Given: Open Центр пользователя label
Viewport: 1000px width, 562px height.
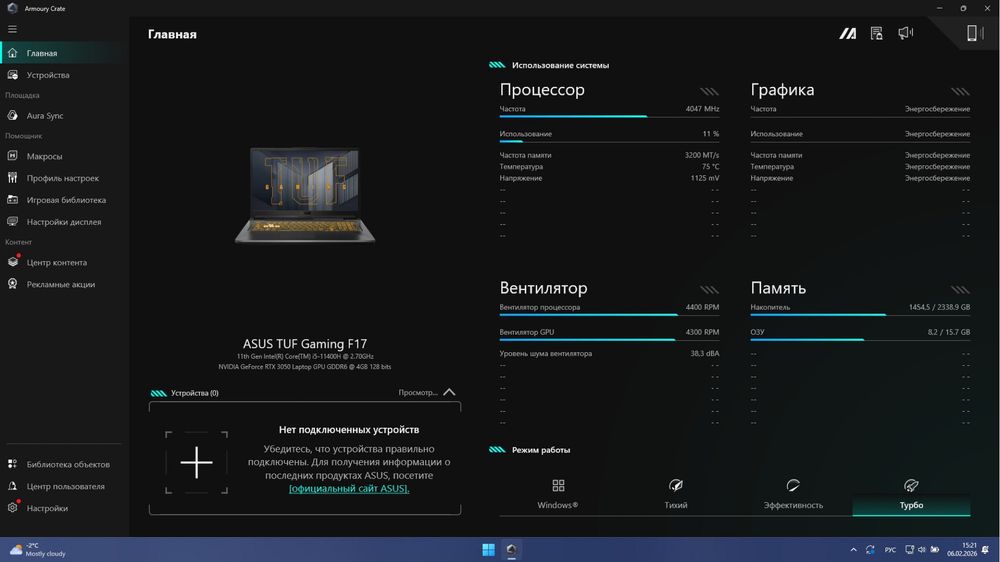Looking at the screenshot, I should pos(66,486).
